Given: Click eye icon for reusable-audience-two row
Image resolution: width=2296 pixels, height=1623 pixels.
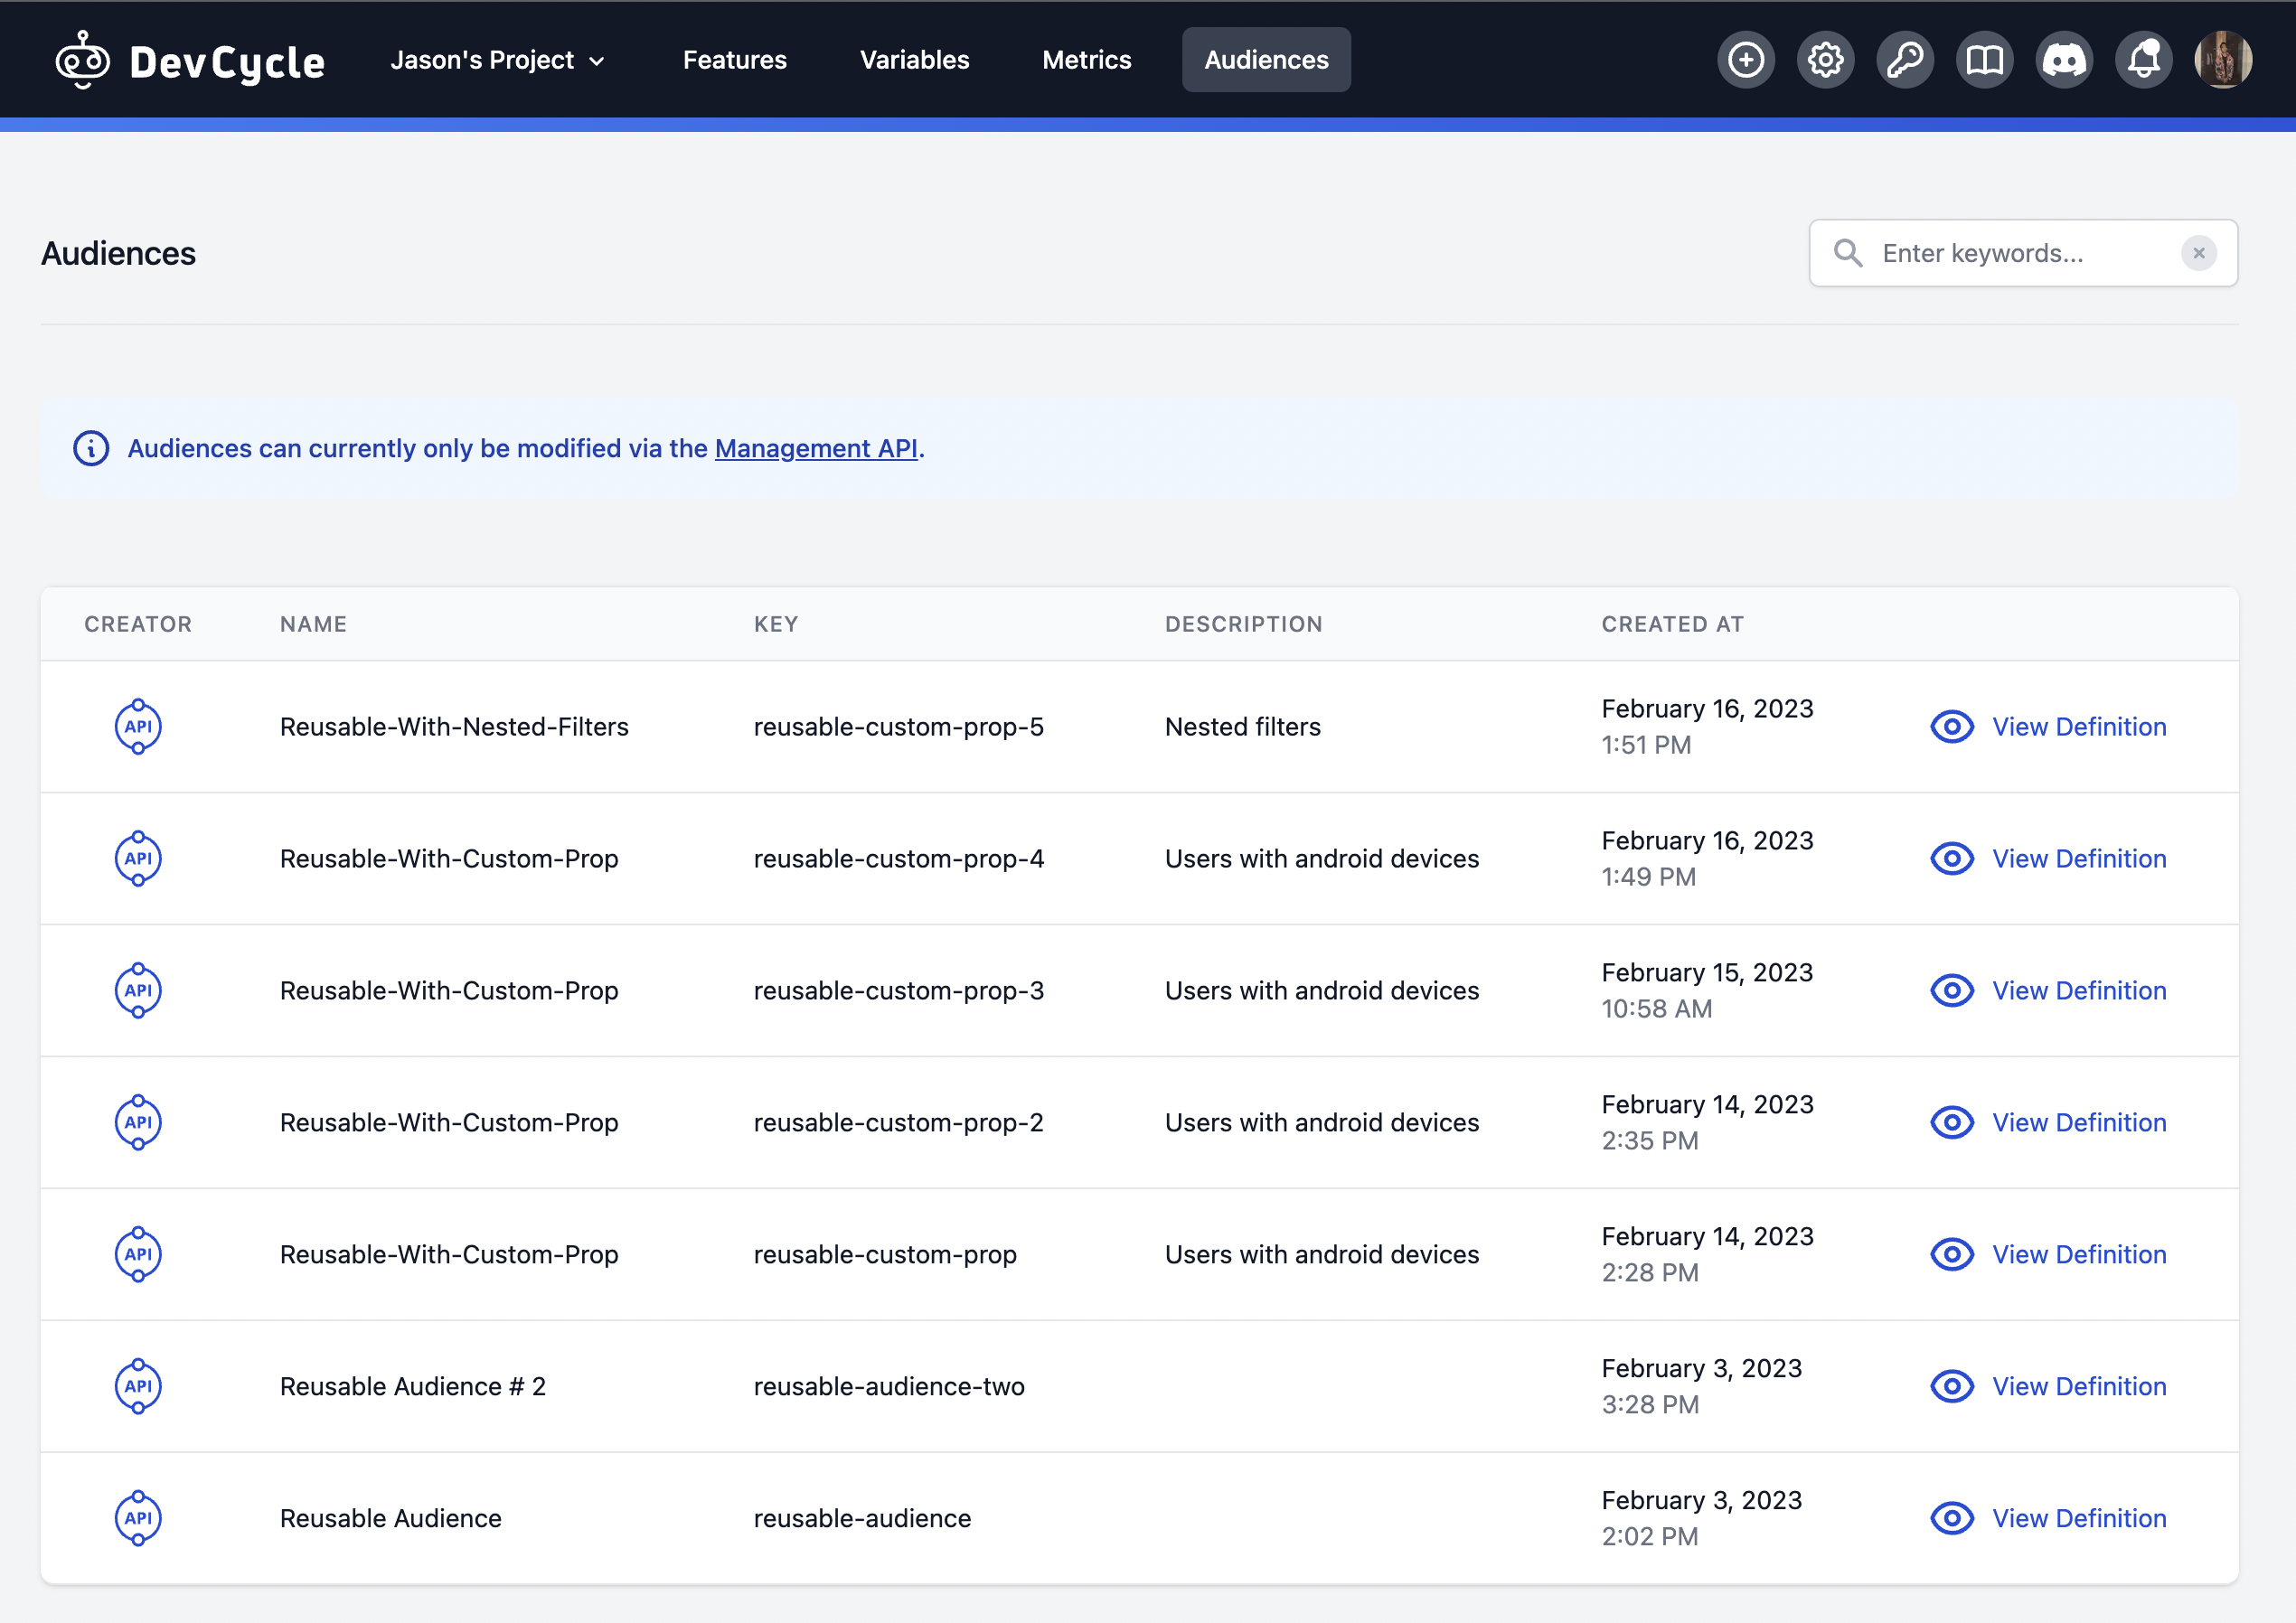Looking at the screenshot, I should (1951, 1386).
